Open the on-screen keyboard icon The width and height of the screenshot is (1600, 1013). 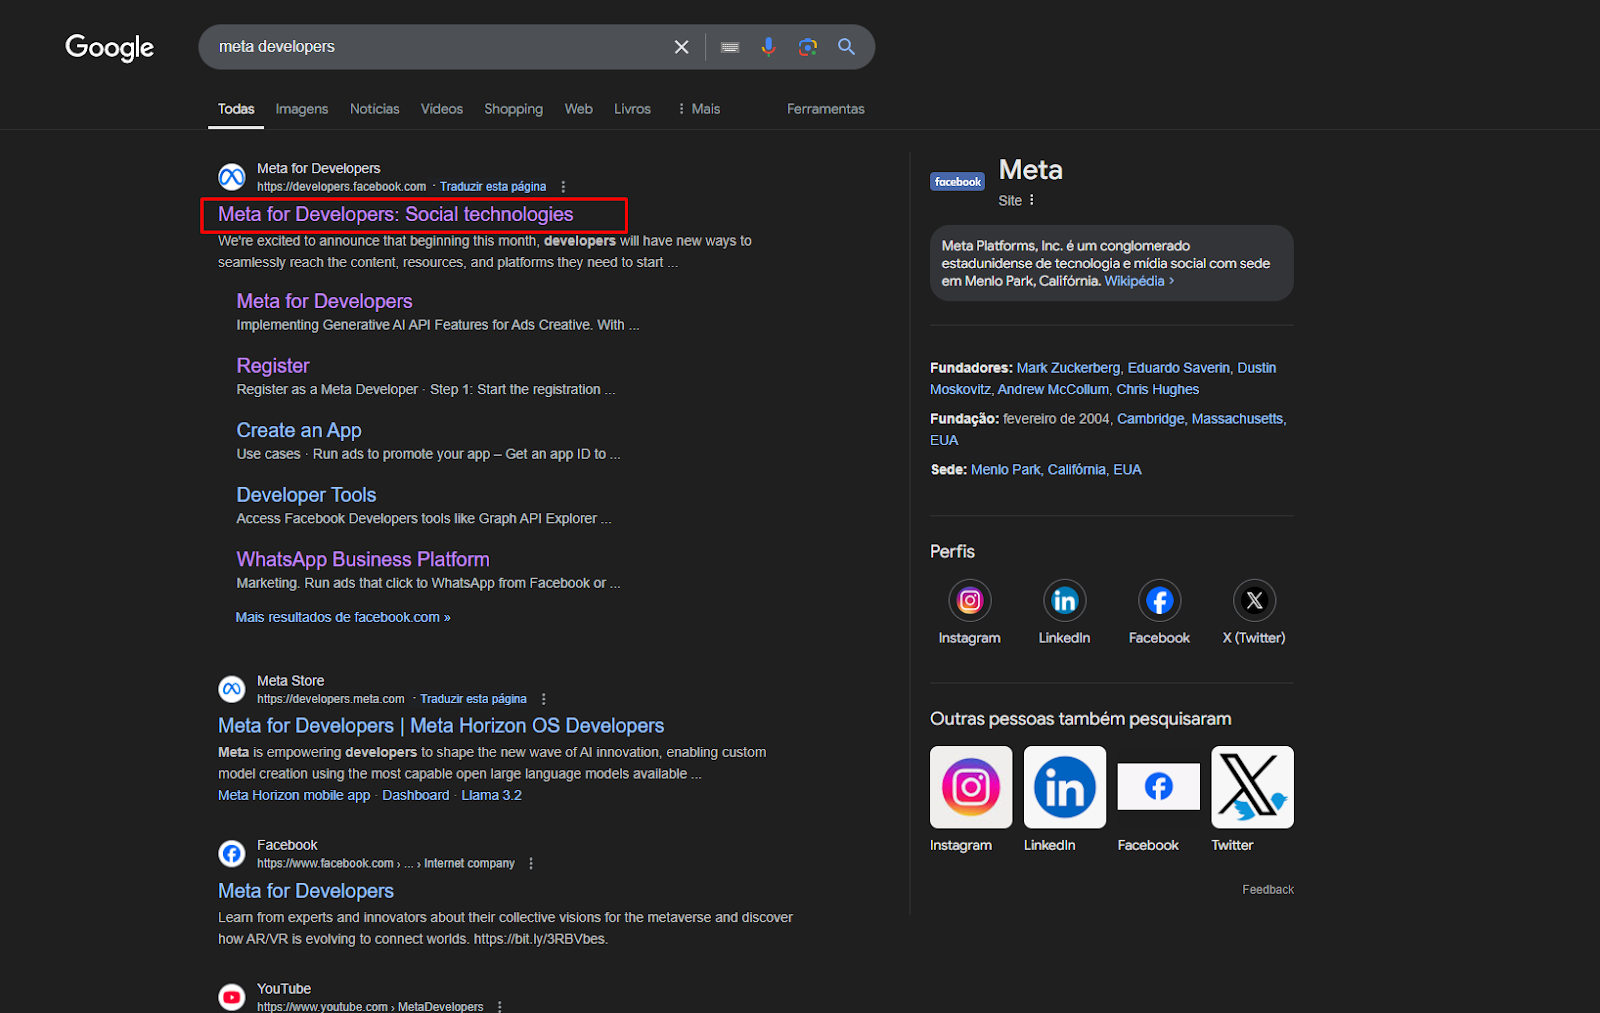(730, 47)
